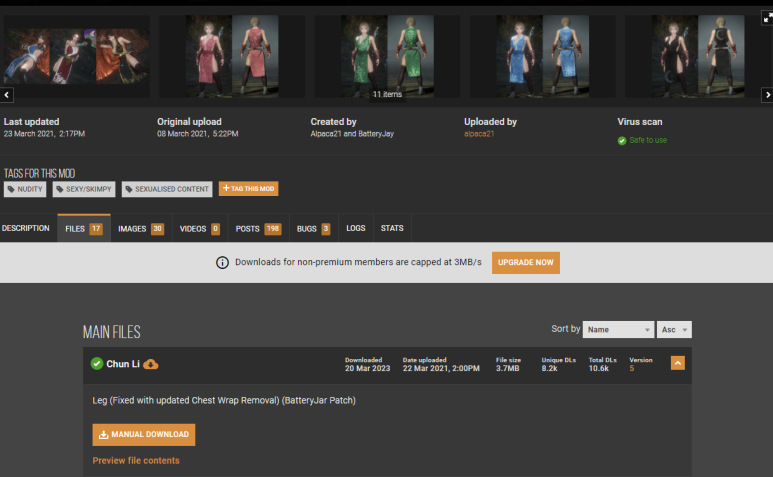
Task: Click the version number 5 value
Action: (632, 369)
